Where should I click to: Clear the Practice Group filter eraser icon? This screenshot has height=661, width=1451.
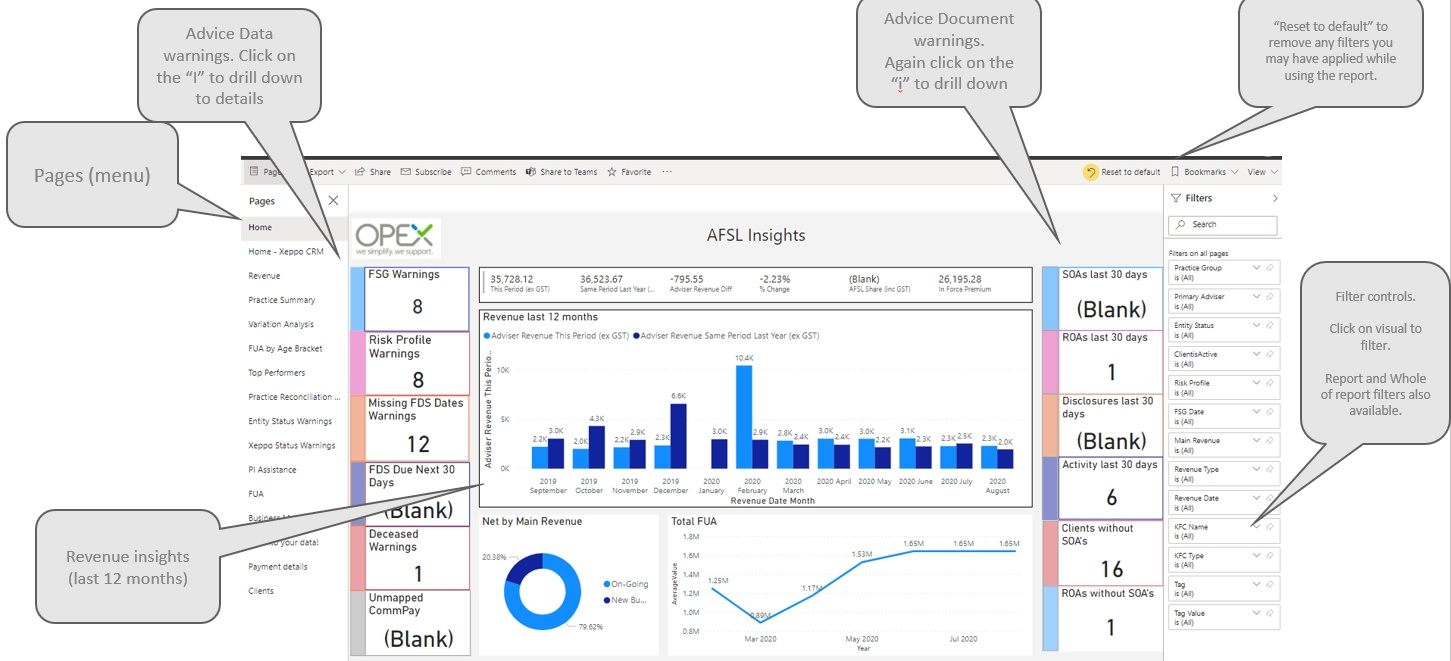(1270, 268)
